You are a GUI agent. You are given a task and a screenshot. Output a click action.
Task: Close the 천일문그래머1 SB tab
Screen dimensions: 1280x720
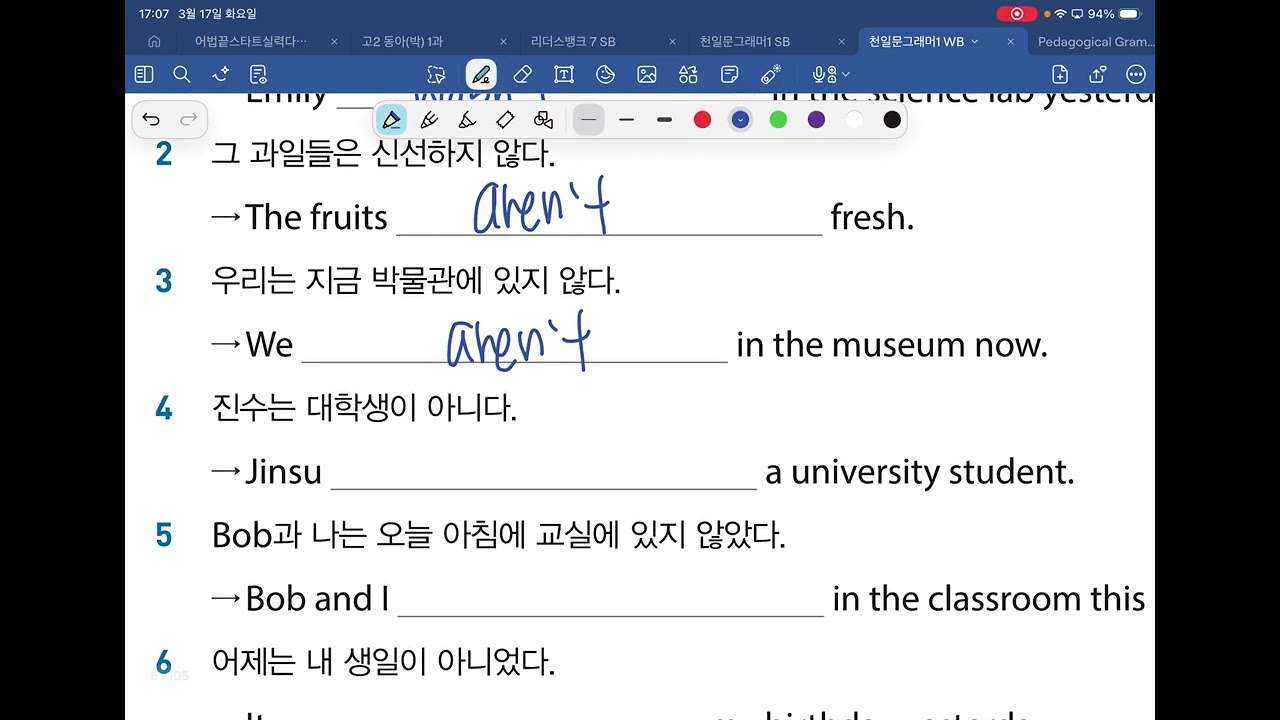coord(841,42)
